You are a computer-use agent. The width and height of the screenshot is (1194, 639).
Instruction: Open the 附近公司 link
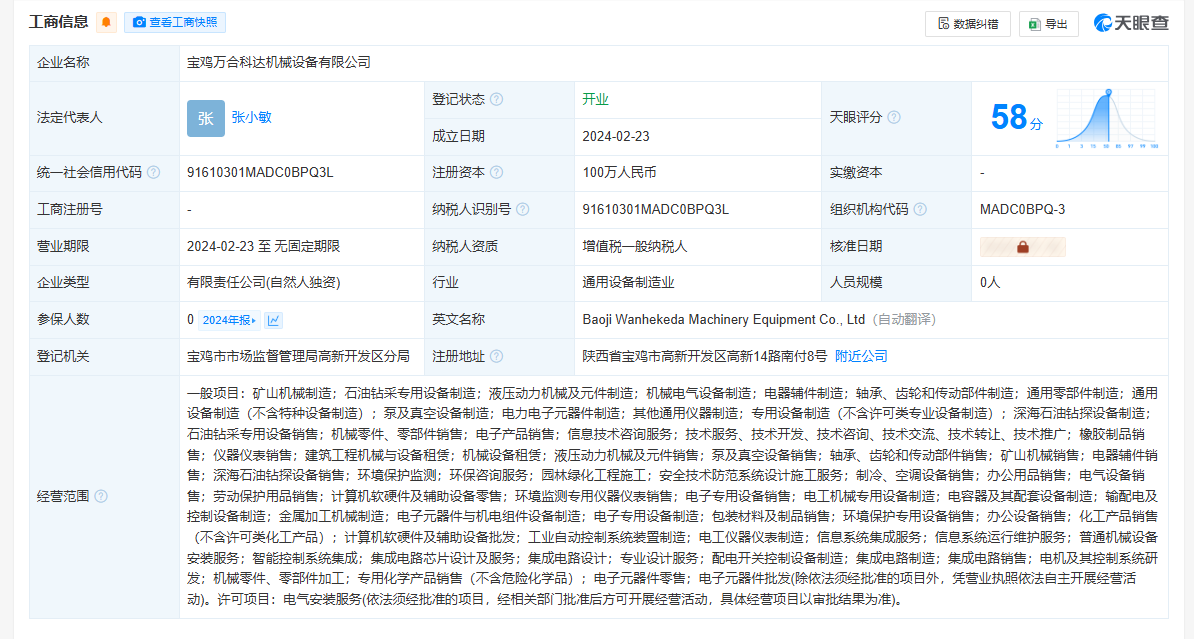click(x=861, y=356)
